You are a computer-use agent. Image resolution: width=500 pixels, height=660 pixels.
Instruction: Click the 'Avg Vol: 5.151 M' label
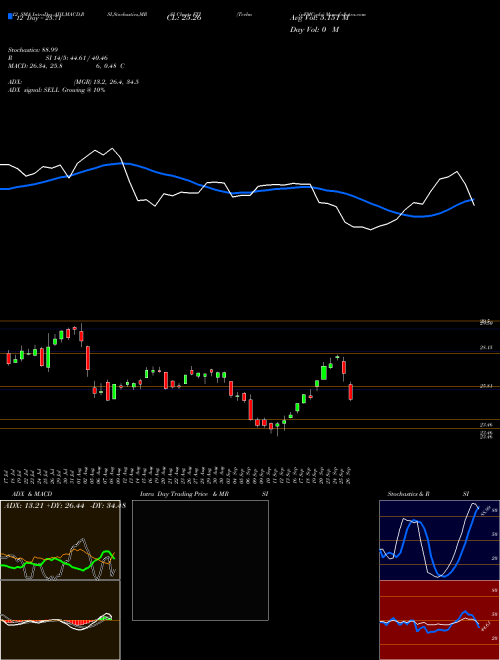point(319,18)
